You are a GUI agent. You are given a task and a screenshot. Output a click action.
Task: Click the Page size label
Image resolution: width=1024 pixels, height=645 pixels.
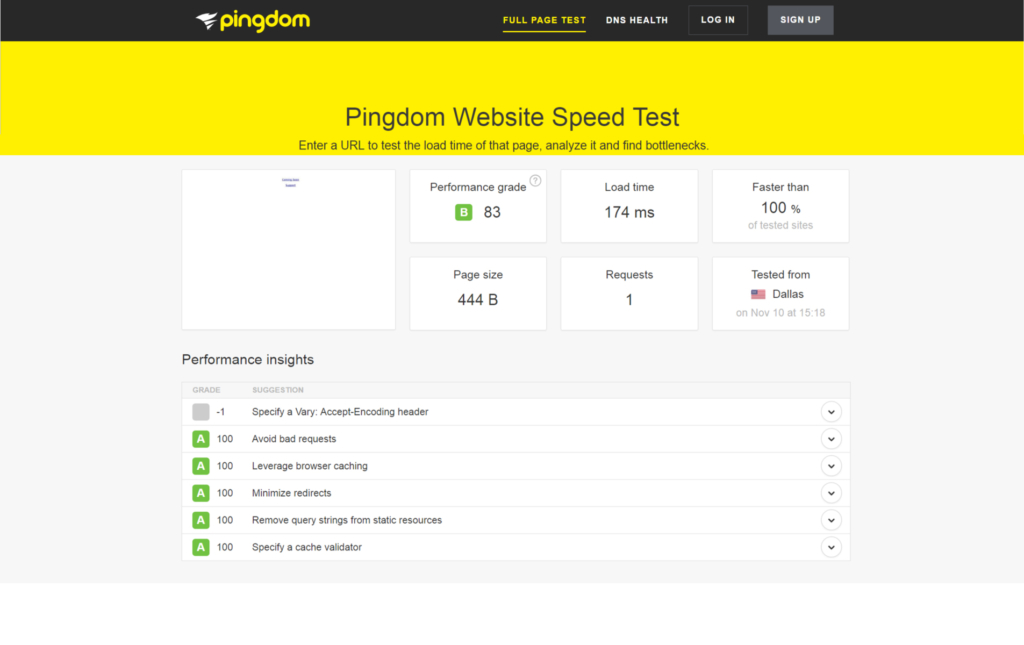[x=478, y=275]
